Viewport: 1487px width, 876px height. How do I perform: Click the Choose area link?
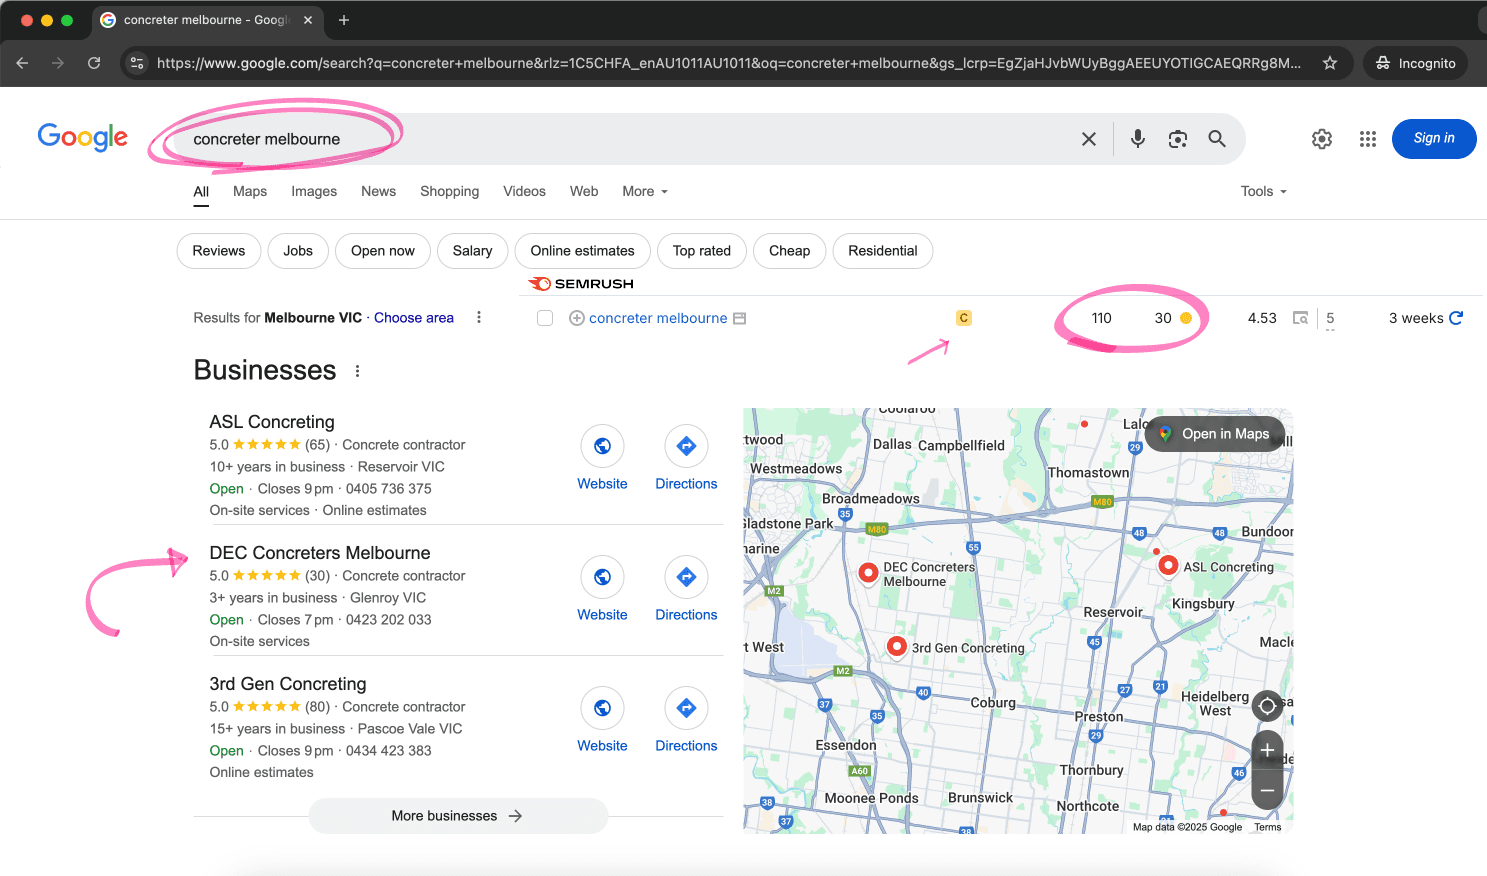point(413,318)
